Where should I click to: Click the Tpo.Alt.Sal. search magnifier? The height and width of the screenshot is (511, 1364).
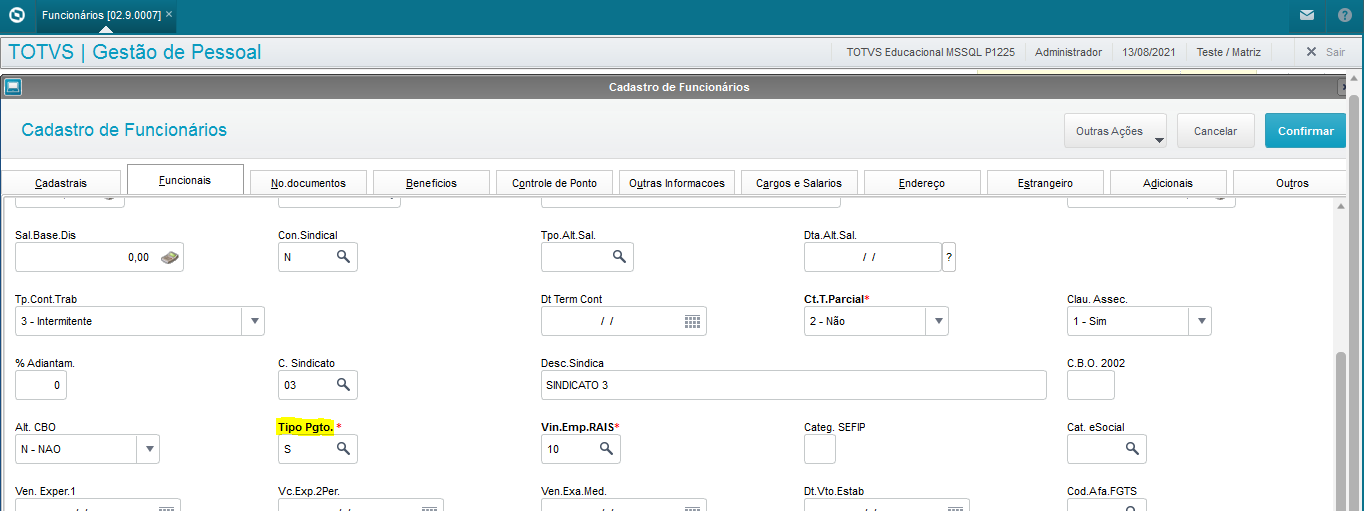(619, 257)
